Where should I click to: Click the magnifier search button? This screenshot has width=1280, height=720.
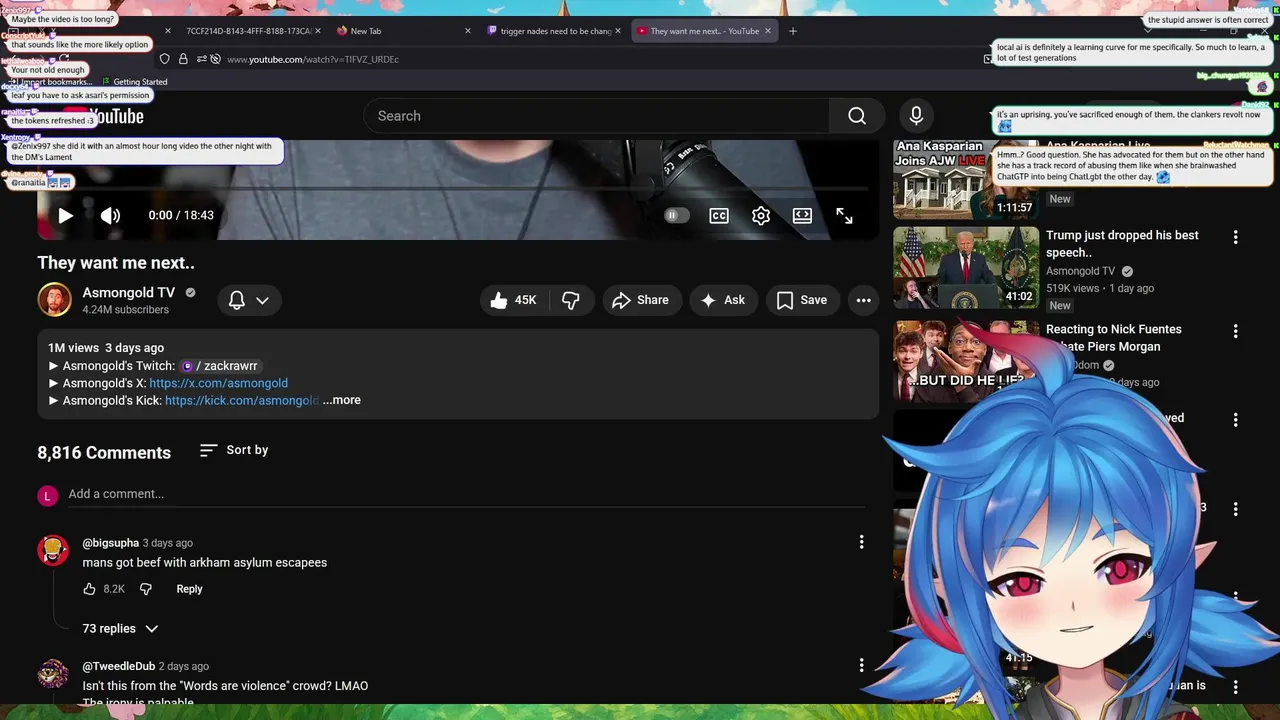tap(857, 116)
